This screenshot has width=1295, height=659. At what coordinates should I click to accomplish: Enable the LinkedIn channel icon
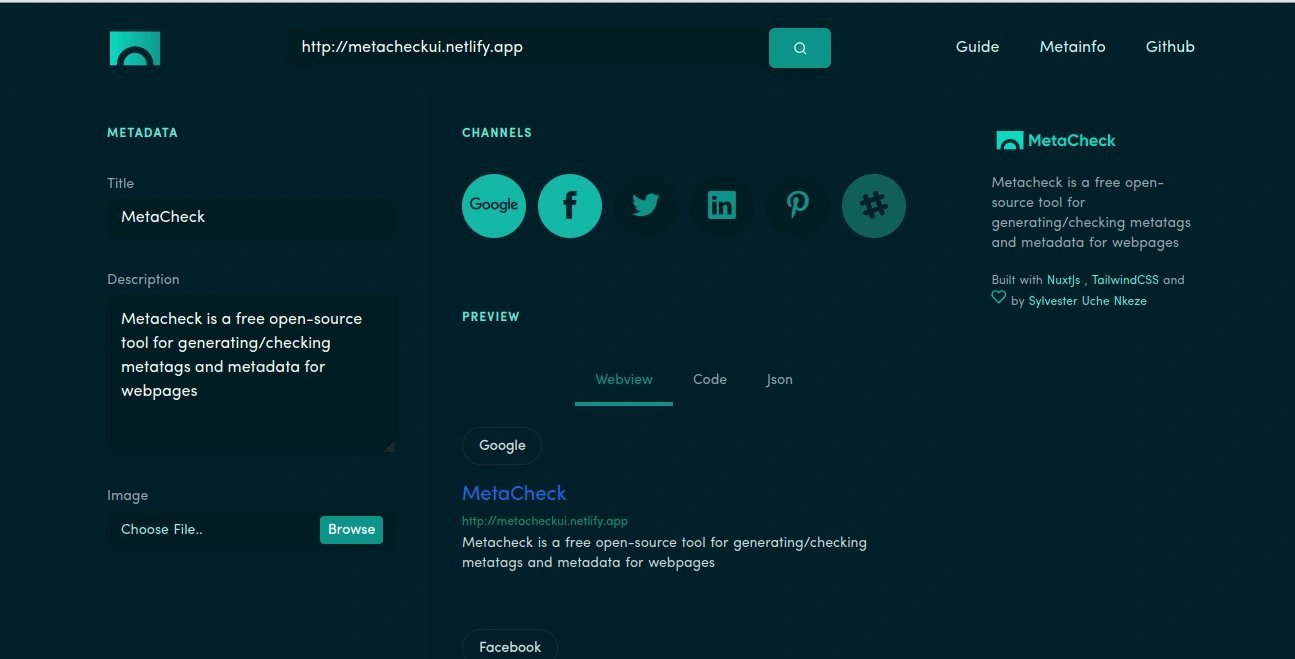722,206
